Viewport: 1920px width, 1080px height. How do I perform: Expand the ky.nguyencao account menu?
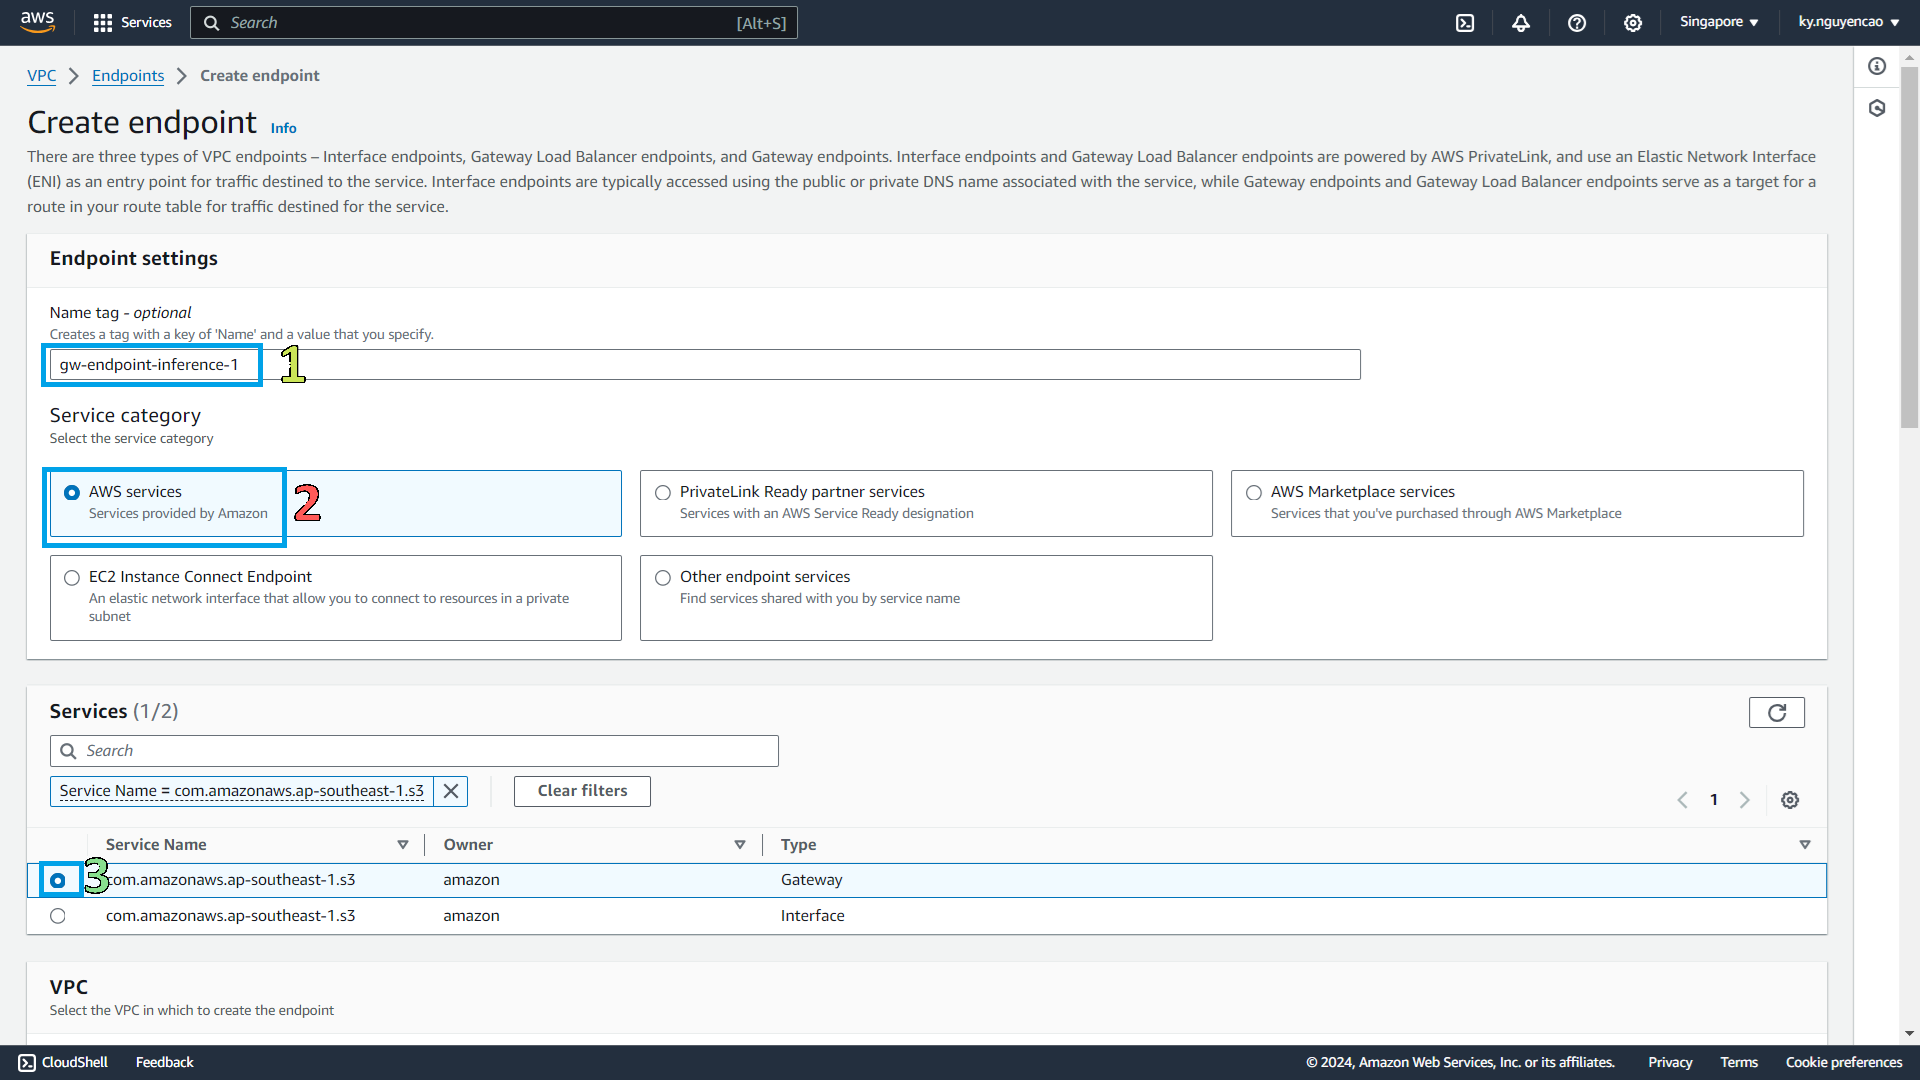coord(1848,22)
